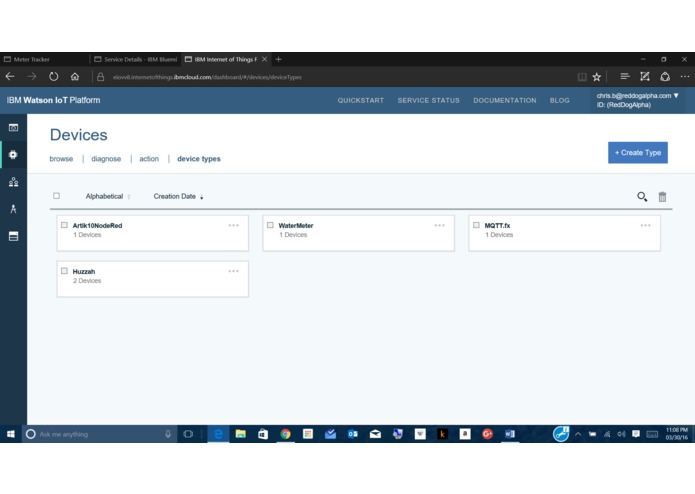Open the WaterMeter device type name

click(x=296, y=226)
